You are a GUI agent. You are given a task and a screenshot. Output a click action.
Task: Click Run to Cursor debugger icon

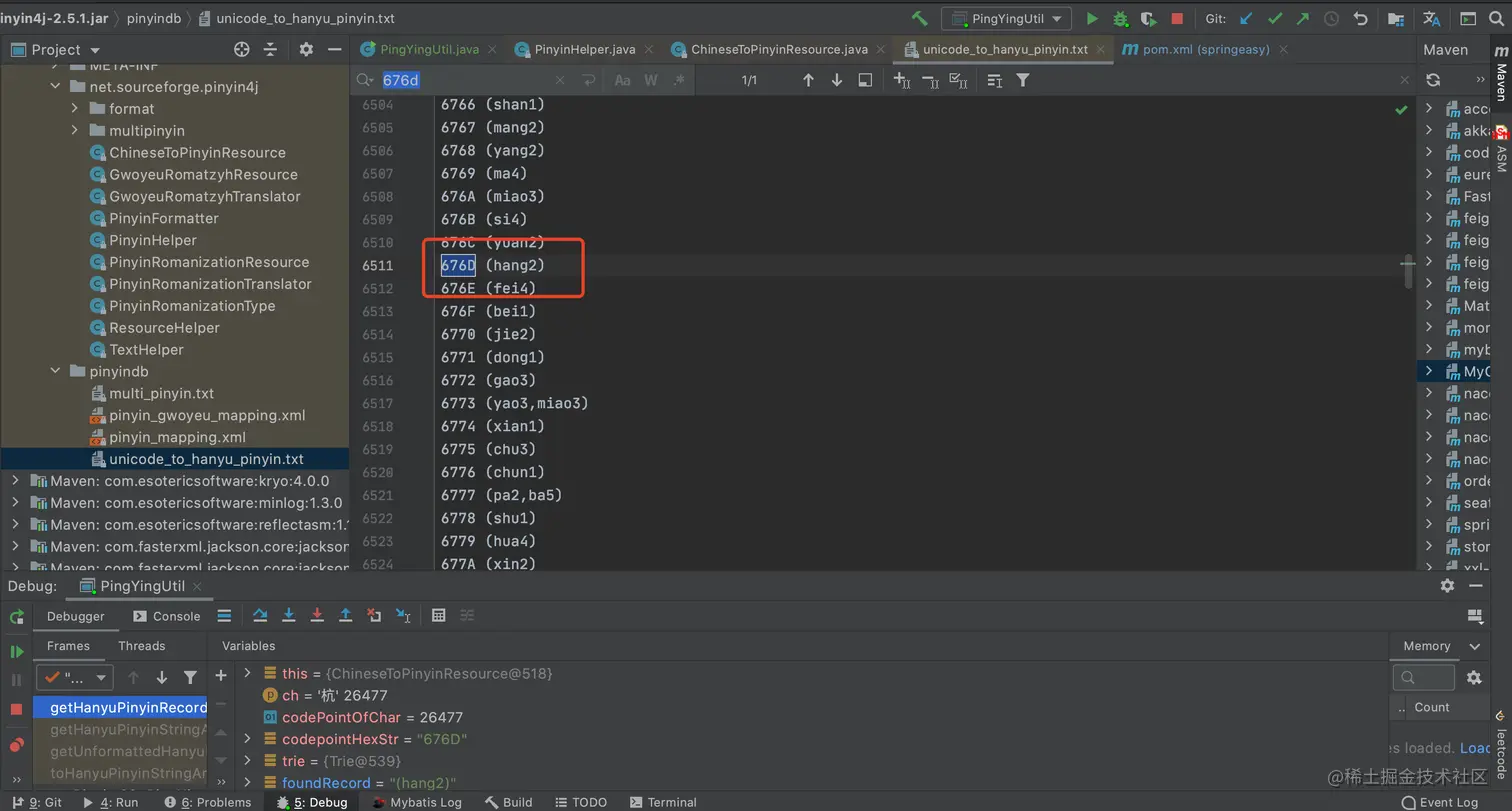403,615
